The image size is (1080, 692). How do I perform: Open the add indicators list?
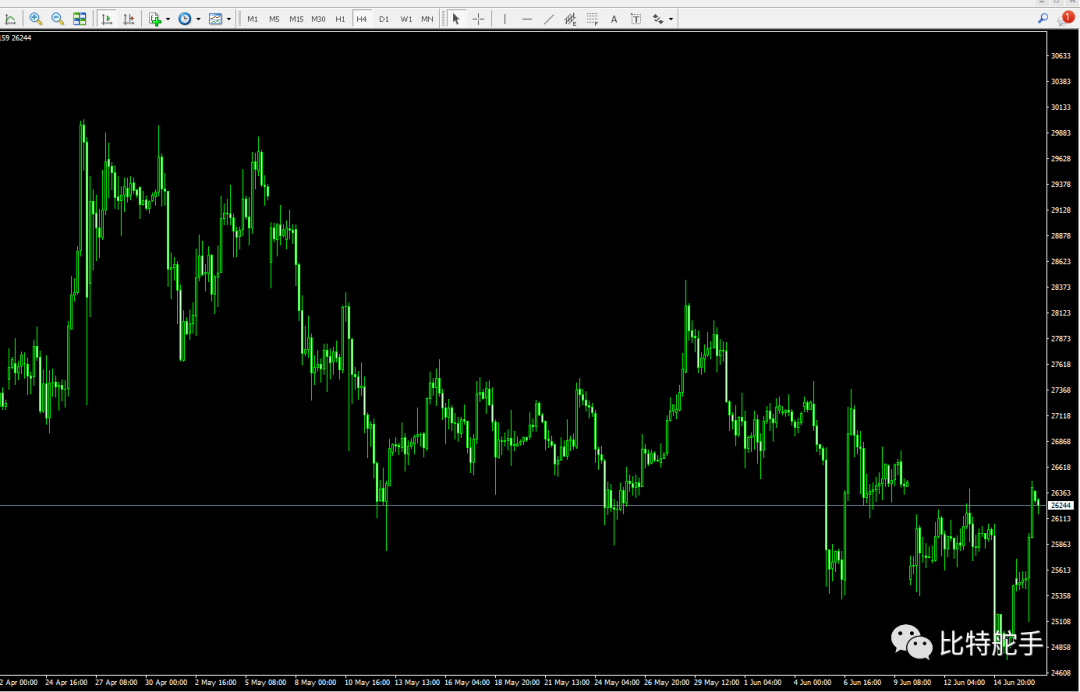[155, 19]
